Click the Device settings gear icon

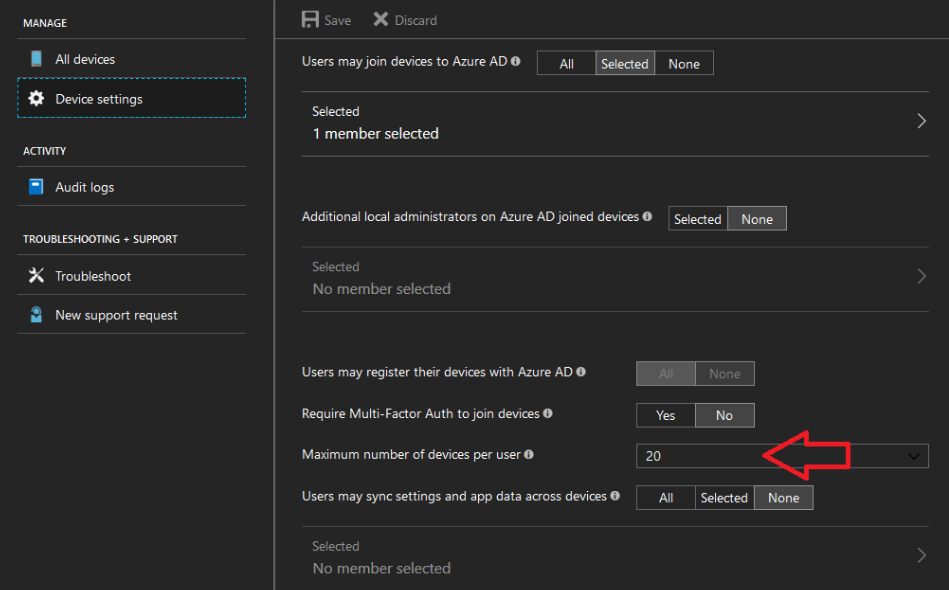pos(36,98)
